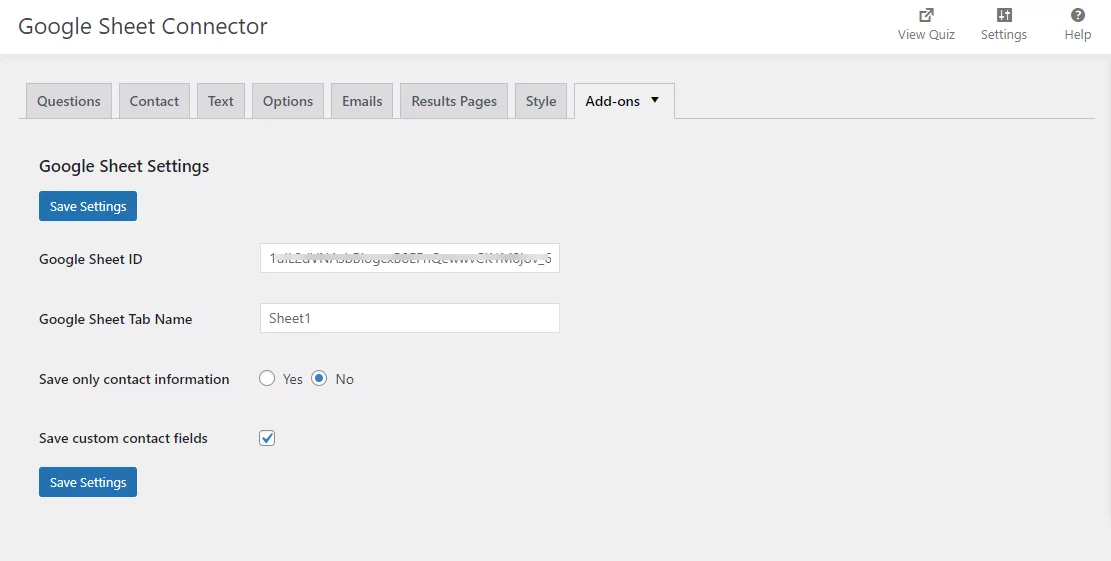Select the Text tab
This screenshot has width=1111, height=561.
coord(220,101)
